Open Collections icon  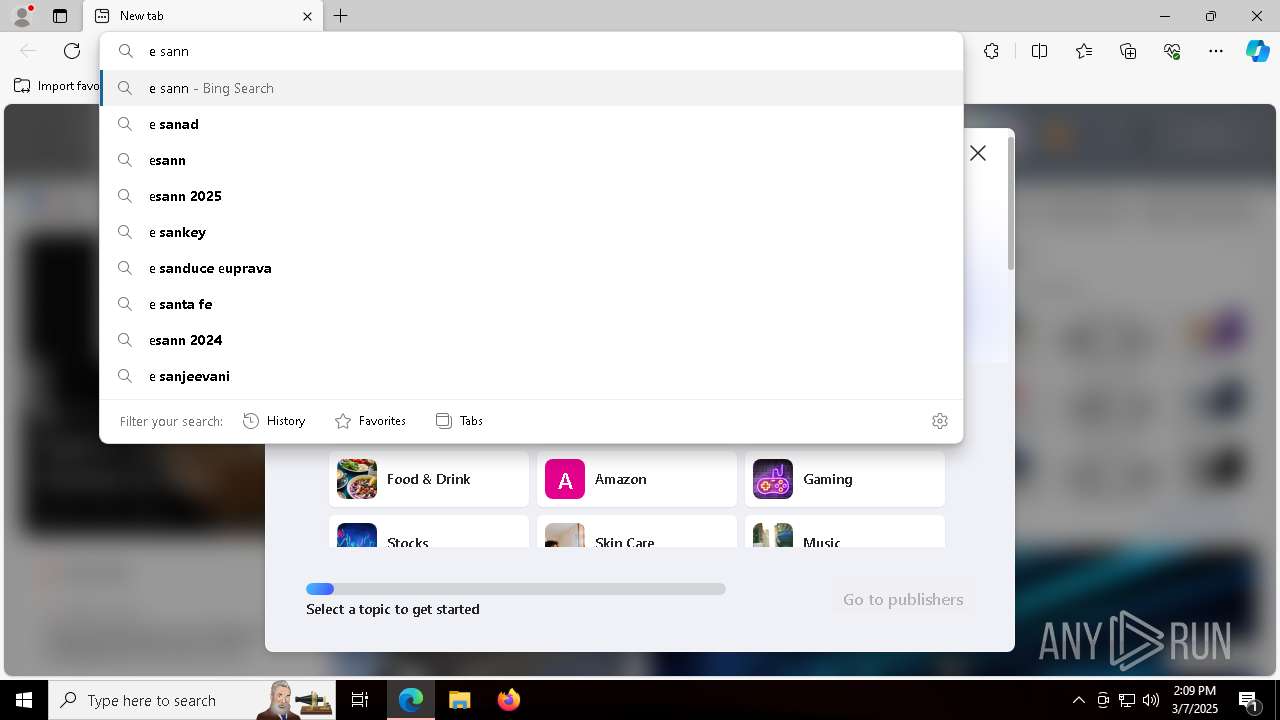(1128, 51)
